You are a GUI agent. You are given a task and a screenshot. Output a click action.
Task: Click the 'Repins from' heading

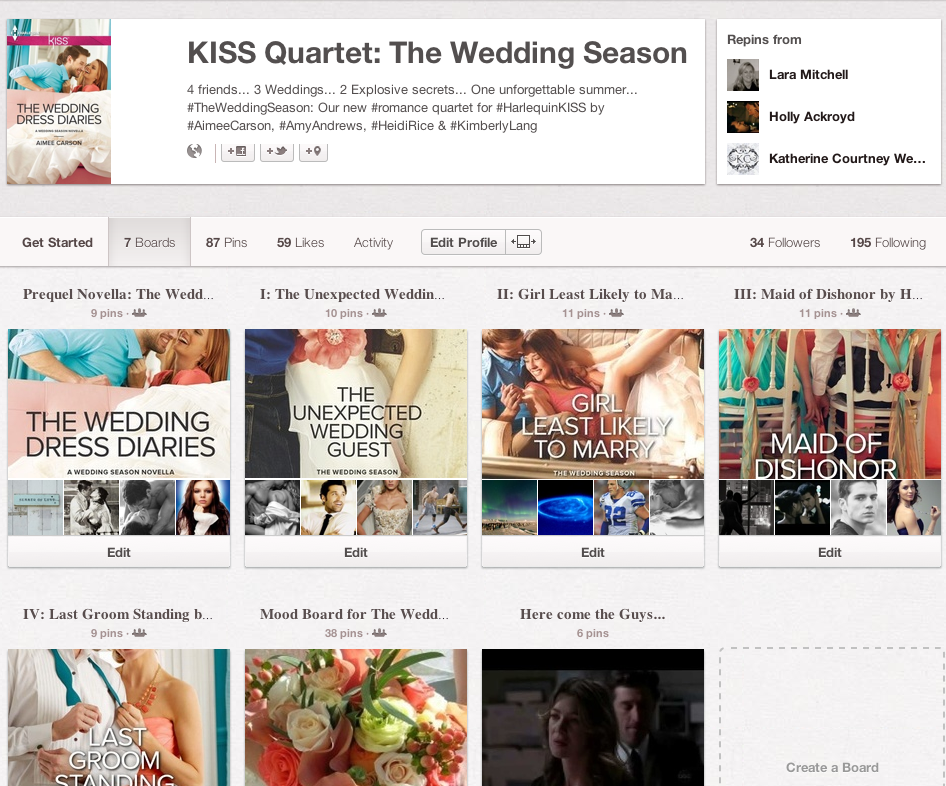coord(764,40)
